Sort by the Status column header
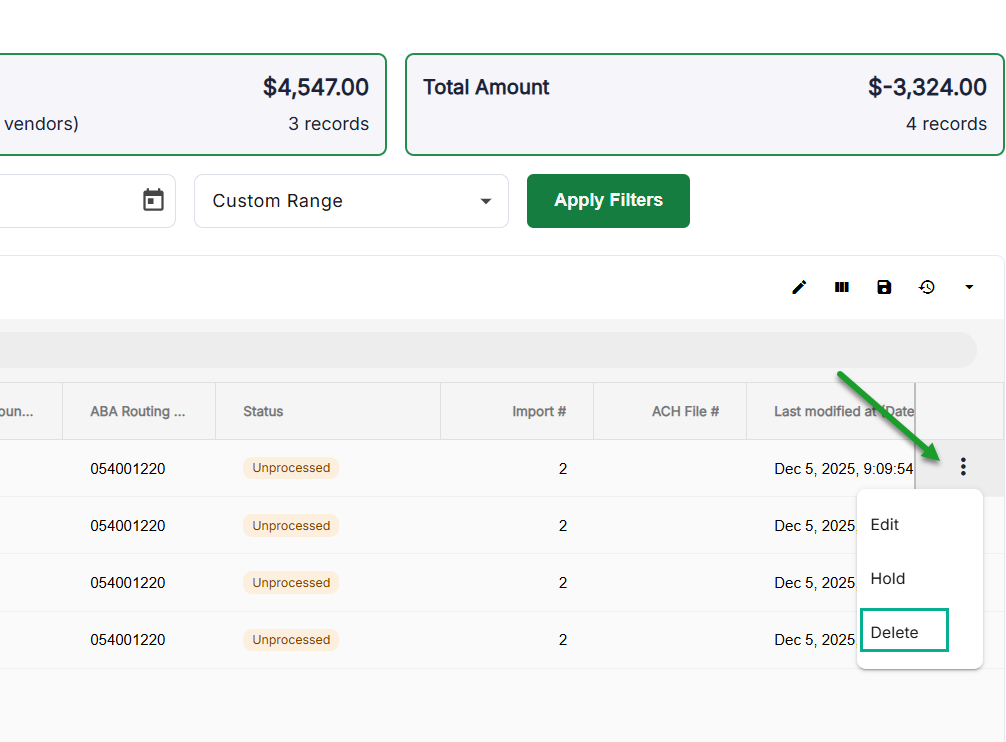This screenshot has height=742, width=1006. coord(263,411)
